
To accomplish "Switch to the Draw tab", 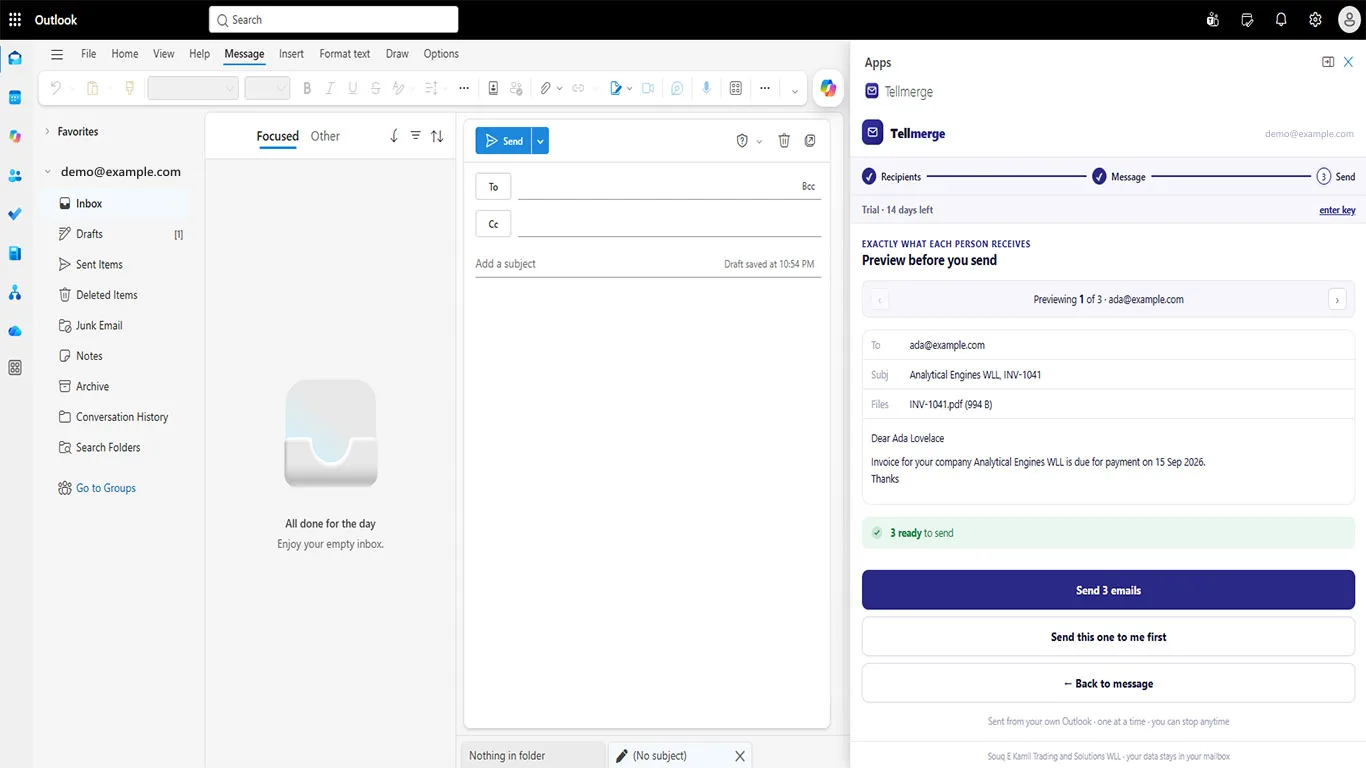I will click(x=397, y=54).
